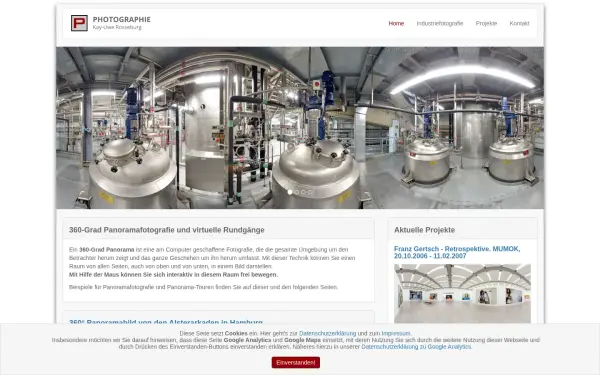Screen dimensions: 600x375
Task: Open the Industriefotografie menu item
Action: pyautogui.click(x=440, y=23)
